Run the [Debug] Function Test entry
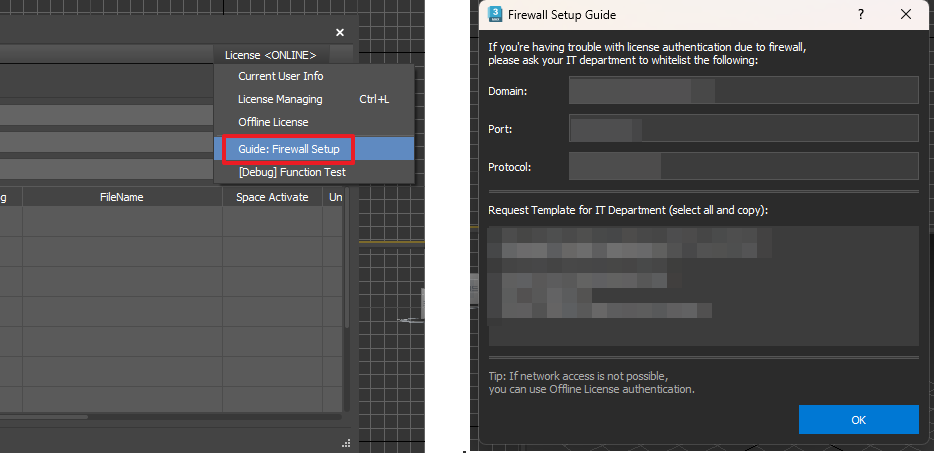The image size is (942, 453). pos(291,172)
